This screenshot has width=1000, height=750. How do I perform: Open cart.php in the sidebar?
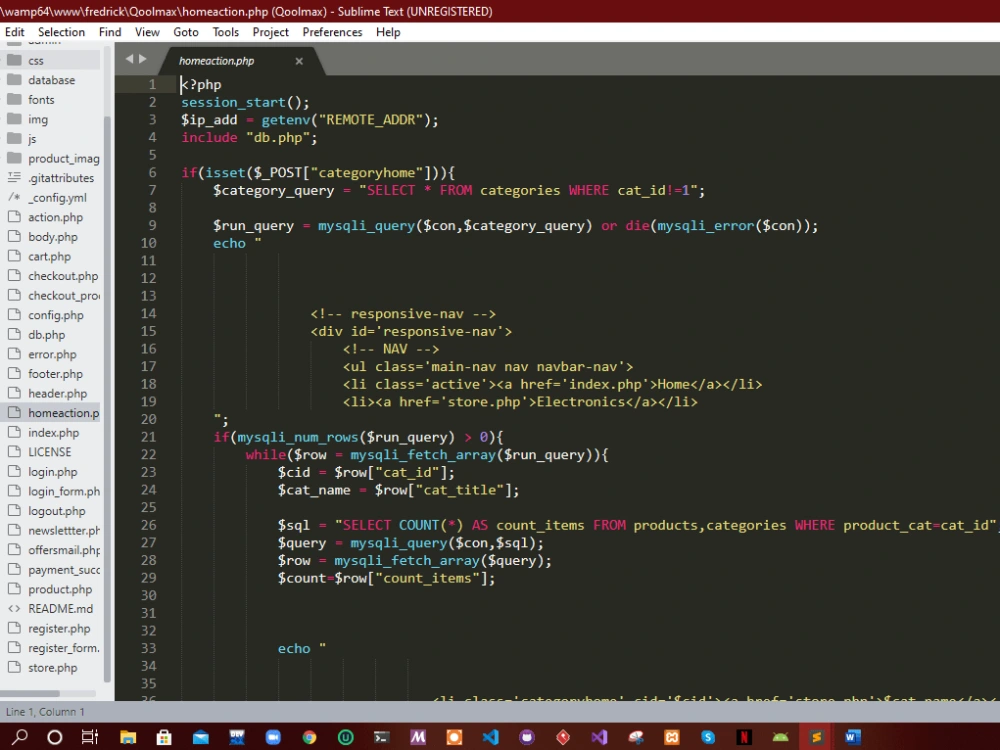click(x=49, y=256)
